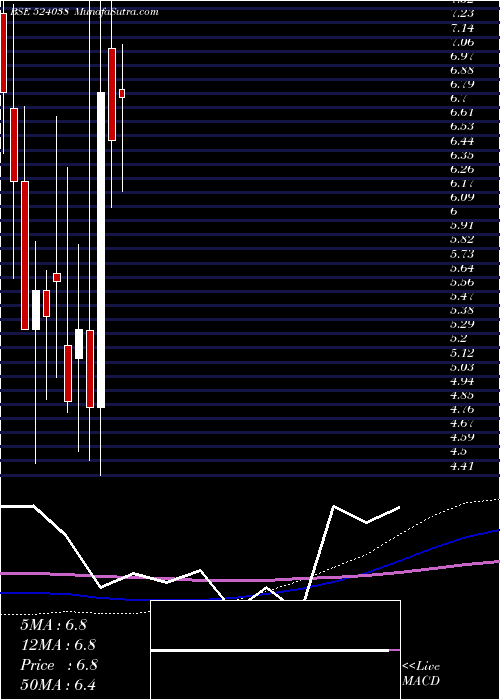Click the 5.29 price axis label
The height and width of the screenshot is (700, 500).
(x=462, y=324)
